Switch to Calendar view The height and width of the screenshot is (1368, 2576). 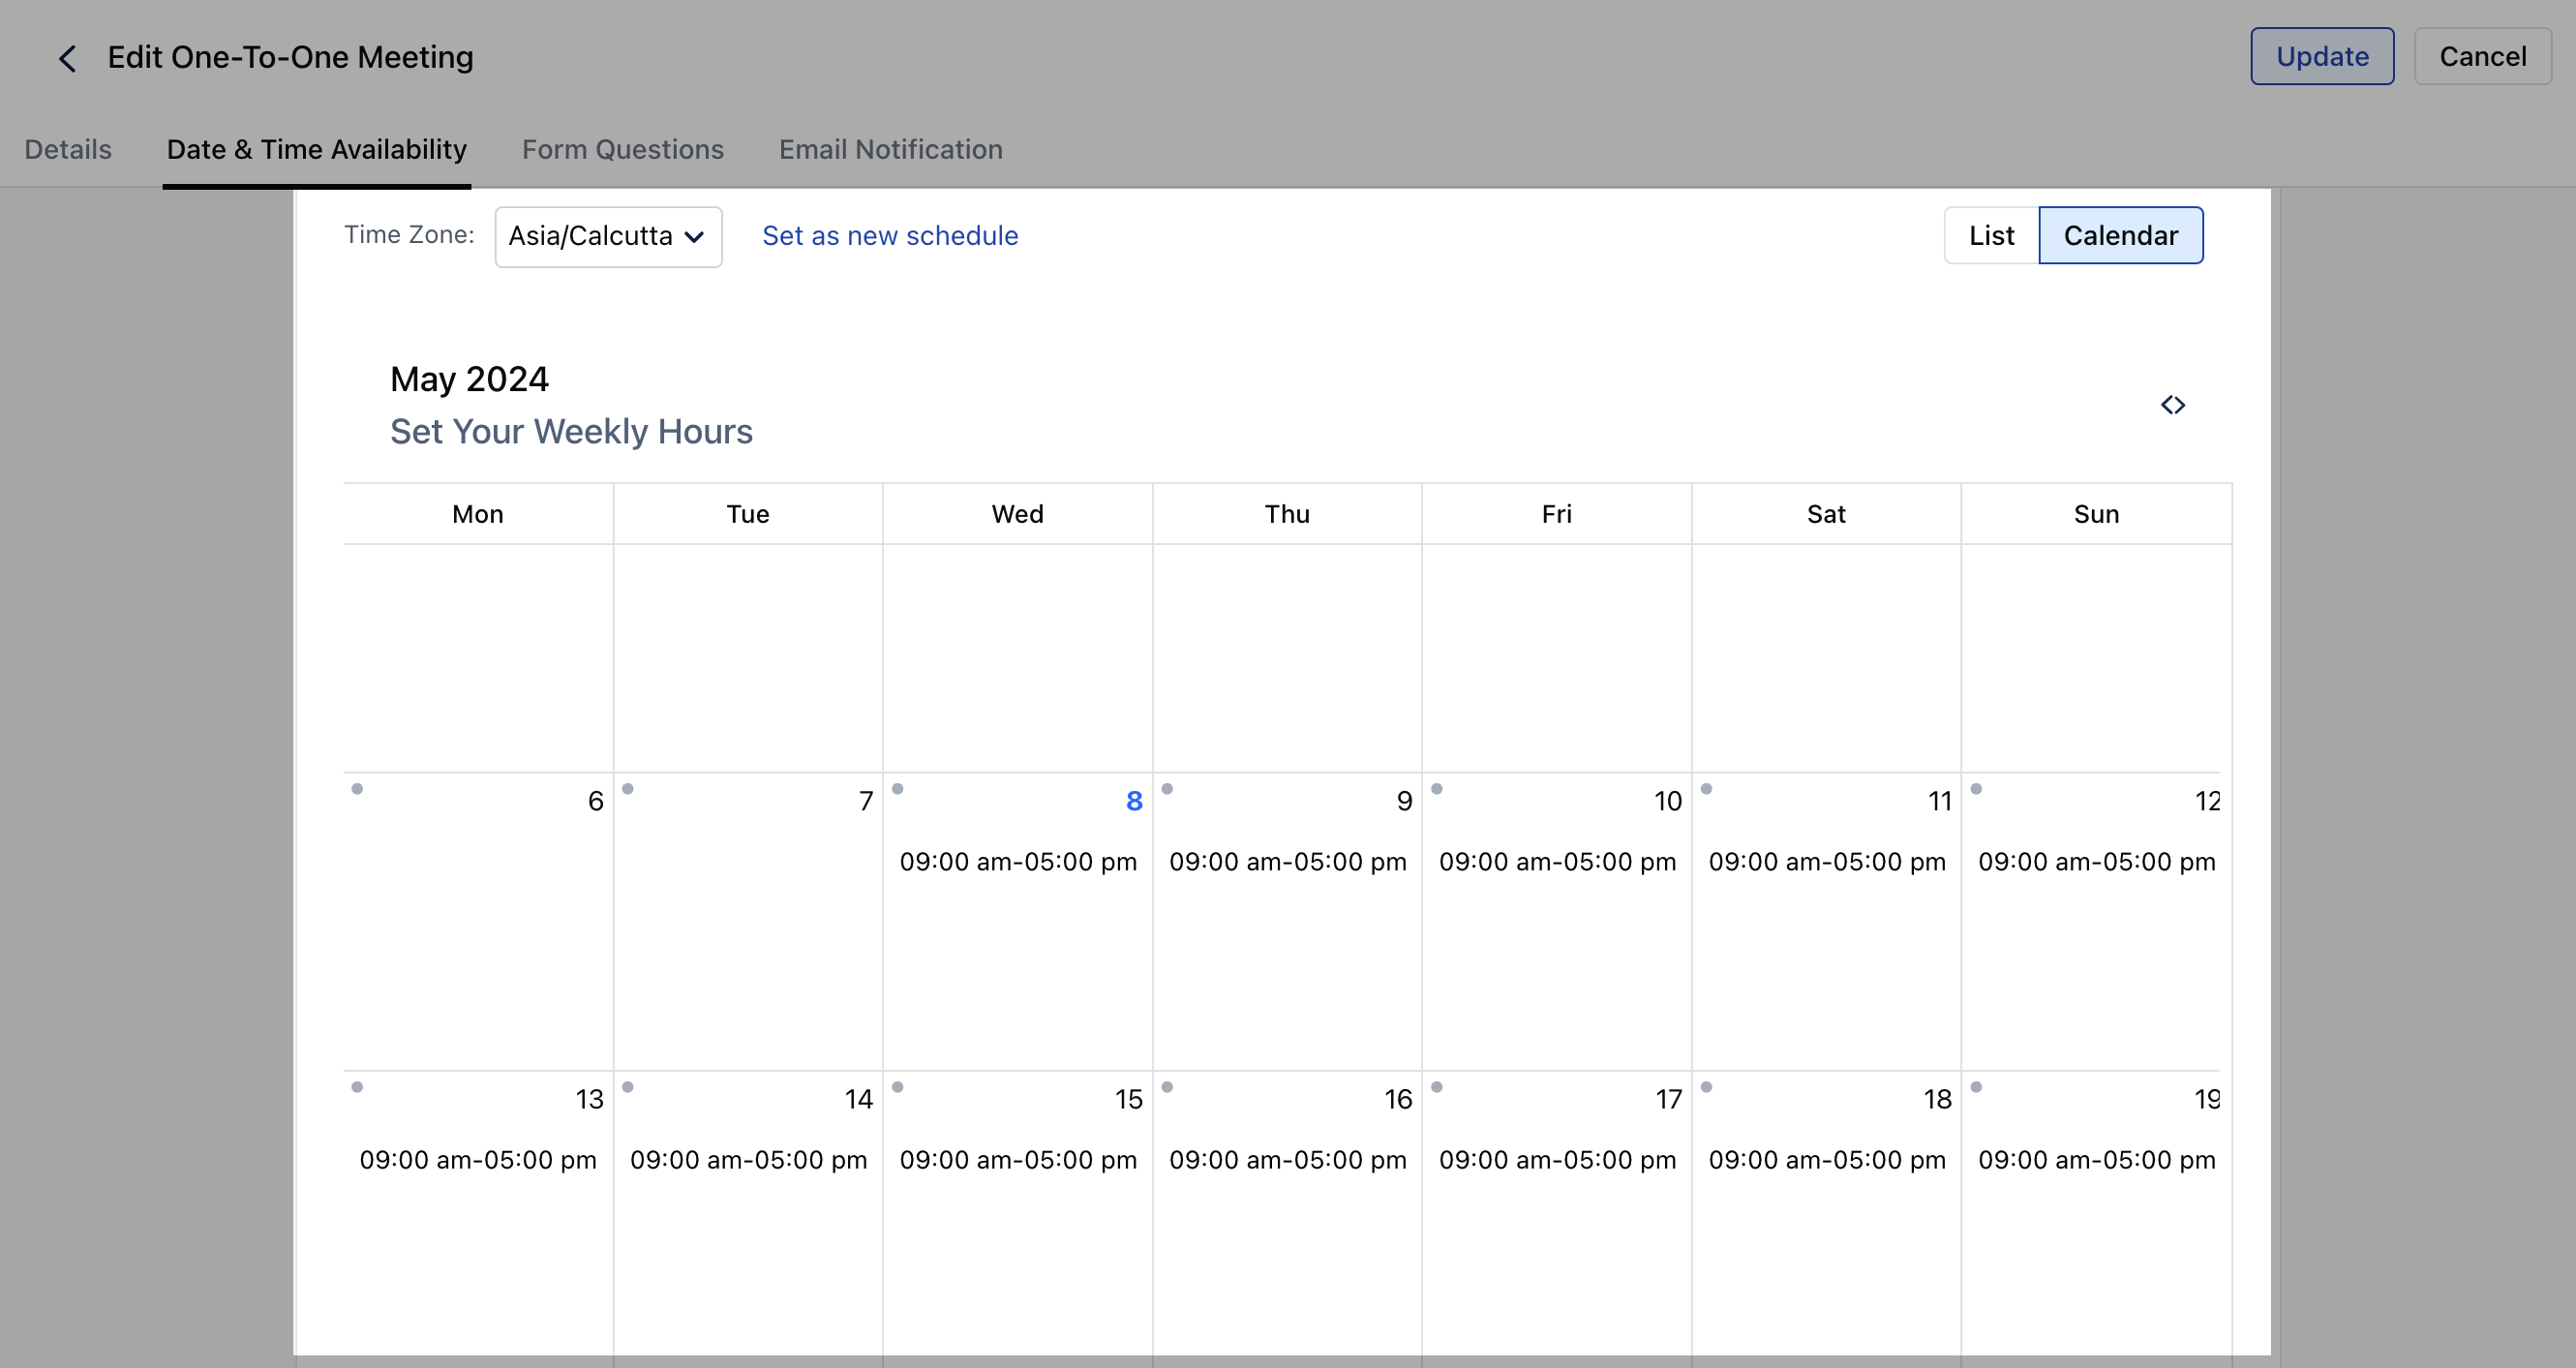point(2120,235)
